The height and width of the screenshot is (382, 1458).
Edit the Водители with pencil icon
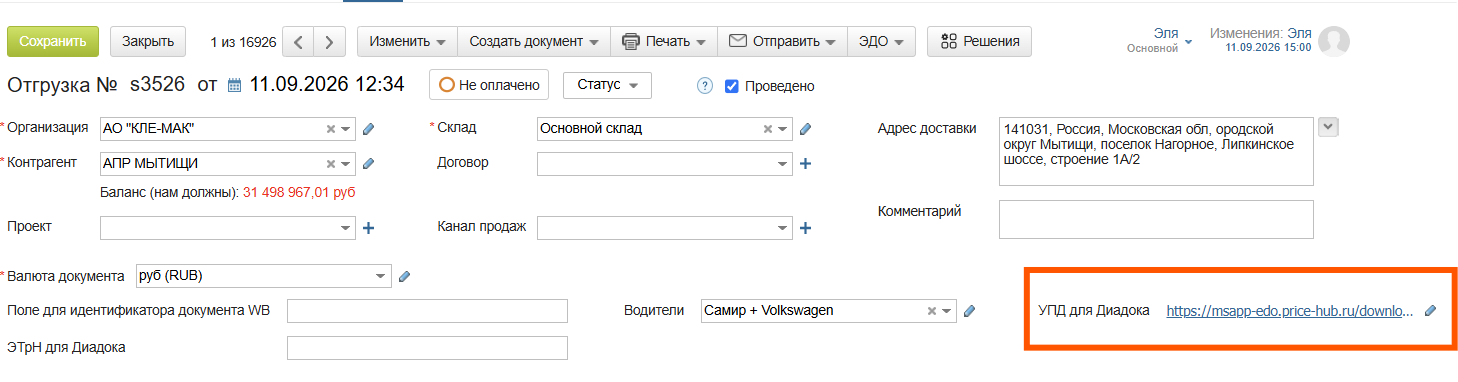point(969,311)
